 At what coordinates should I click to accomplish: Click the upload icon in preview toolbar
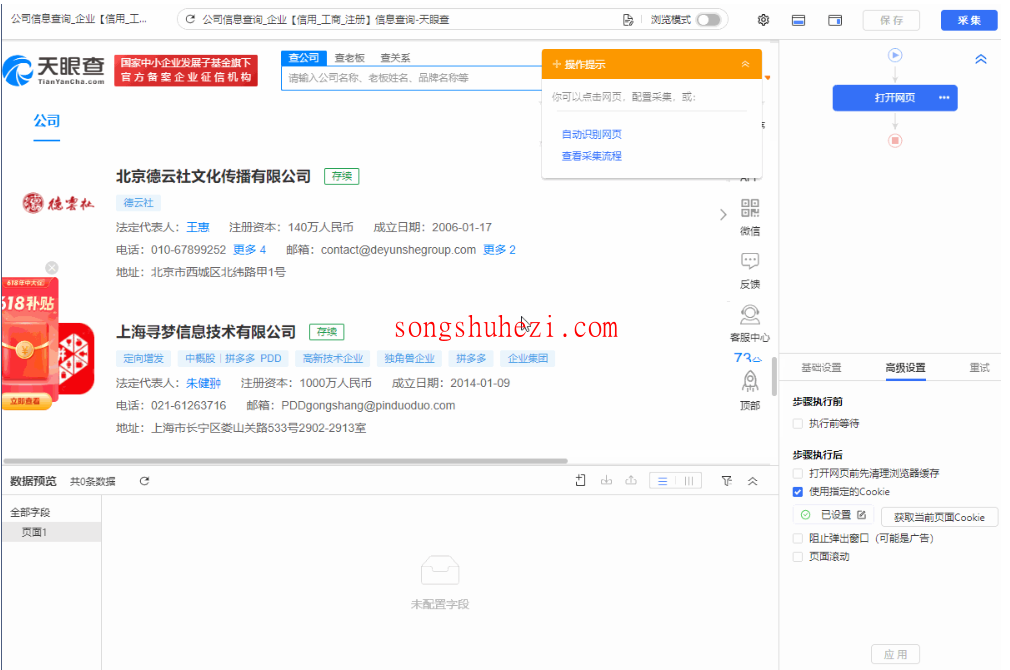tap(631, 481)
